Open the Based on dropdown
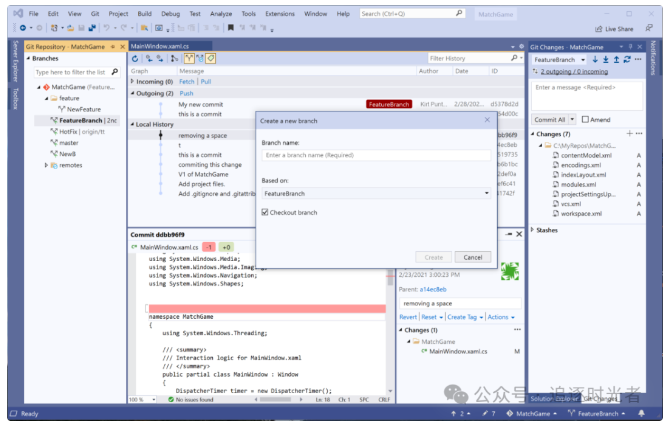This screenshot has height=426, width=667. (486, 193)
